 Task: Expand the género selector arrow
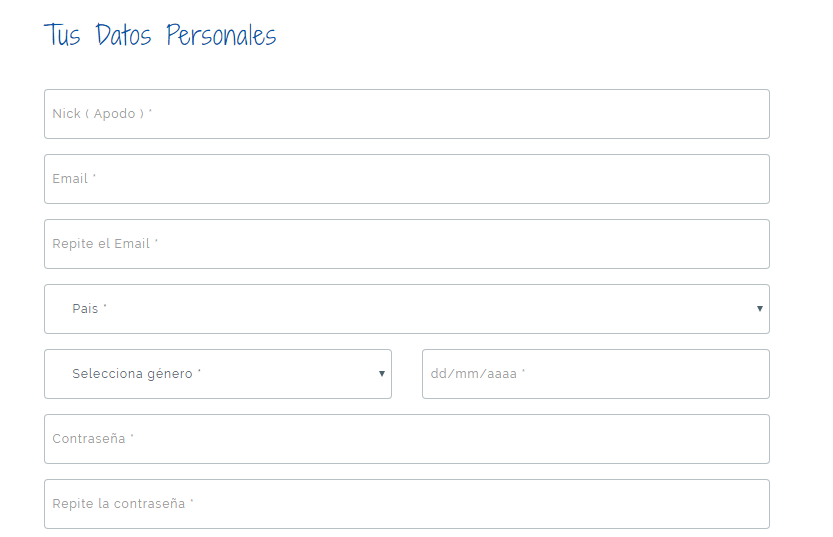click(382, 374)
